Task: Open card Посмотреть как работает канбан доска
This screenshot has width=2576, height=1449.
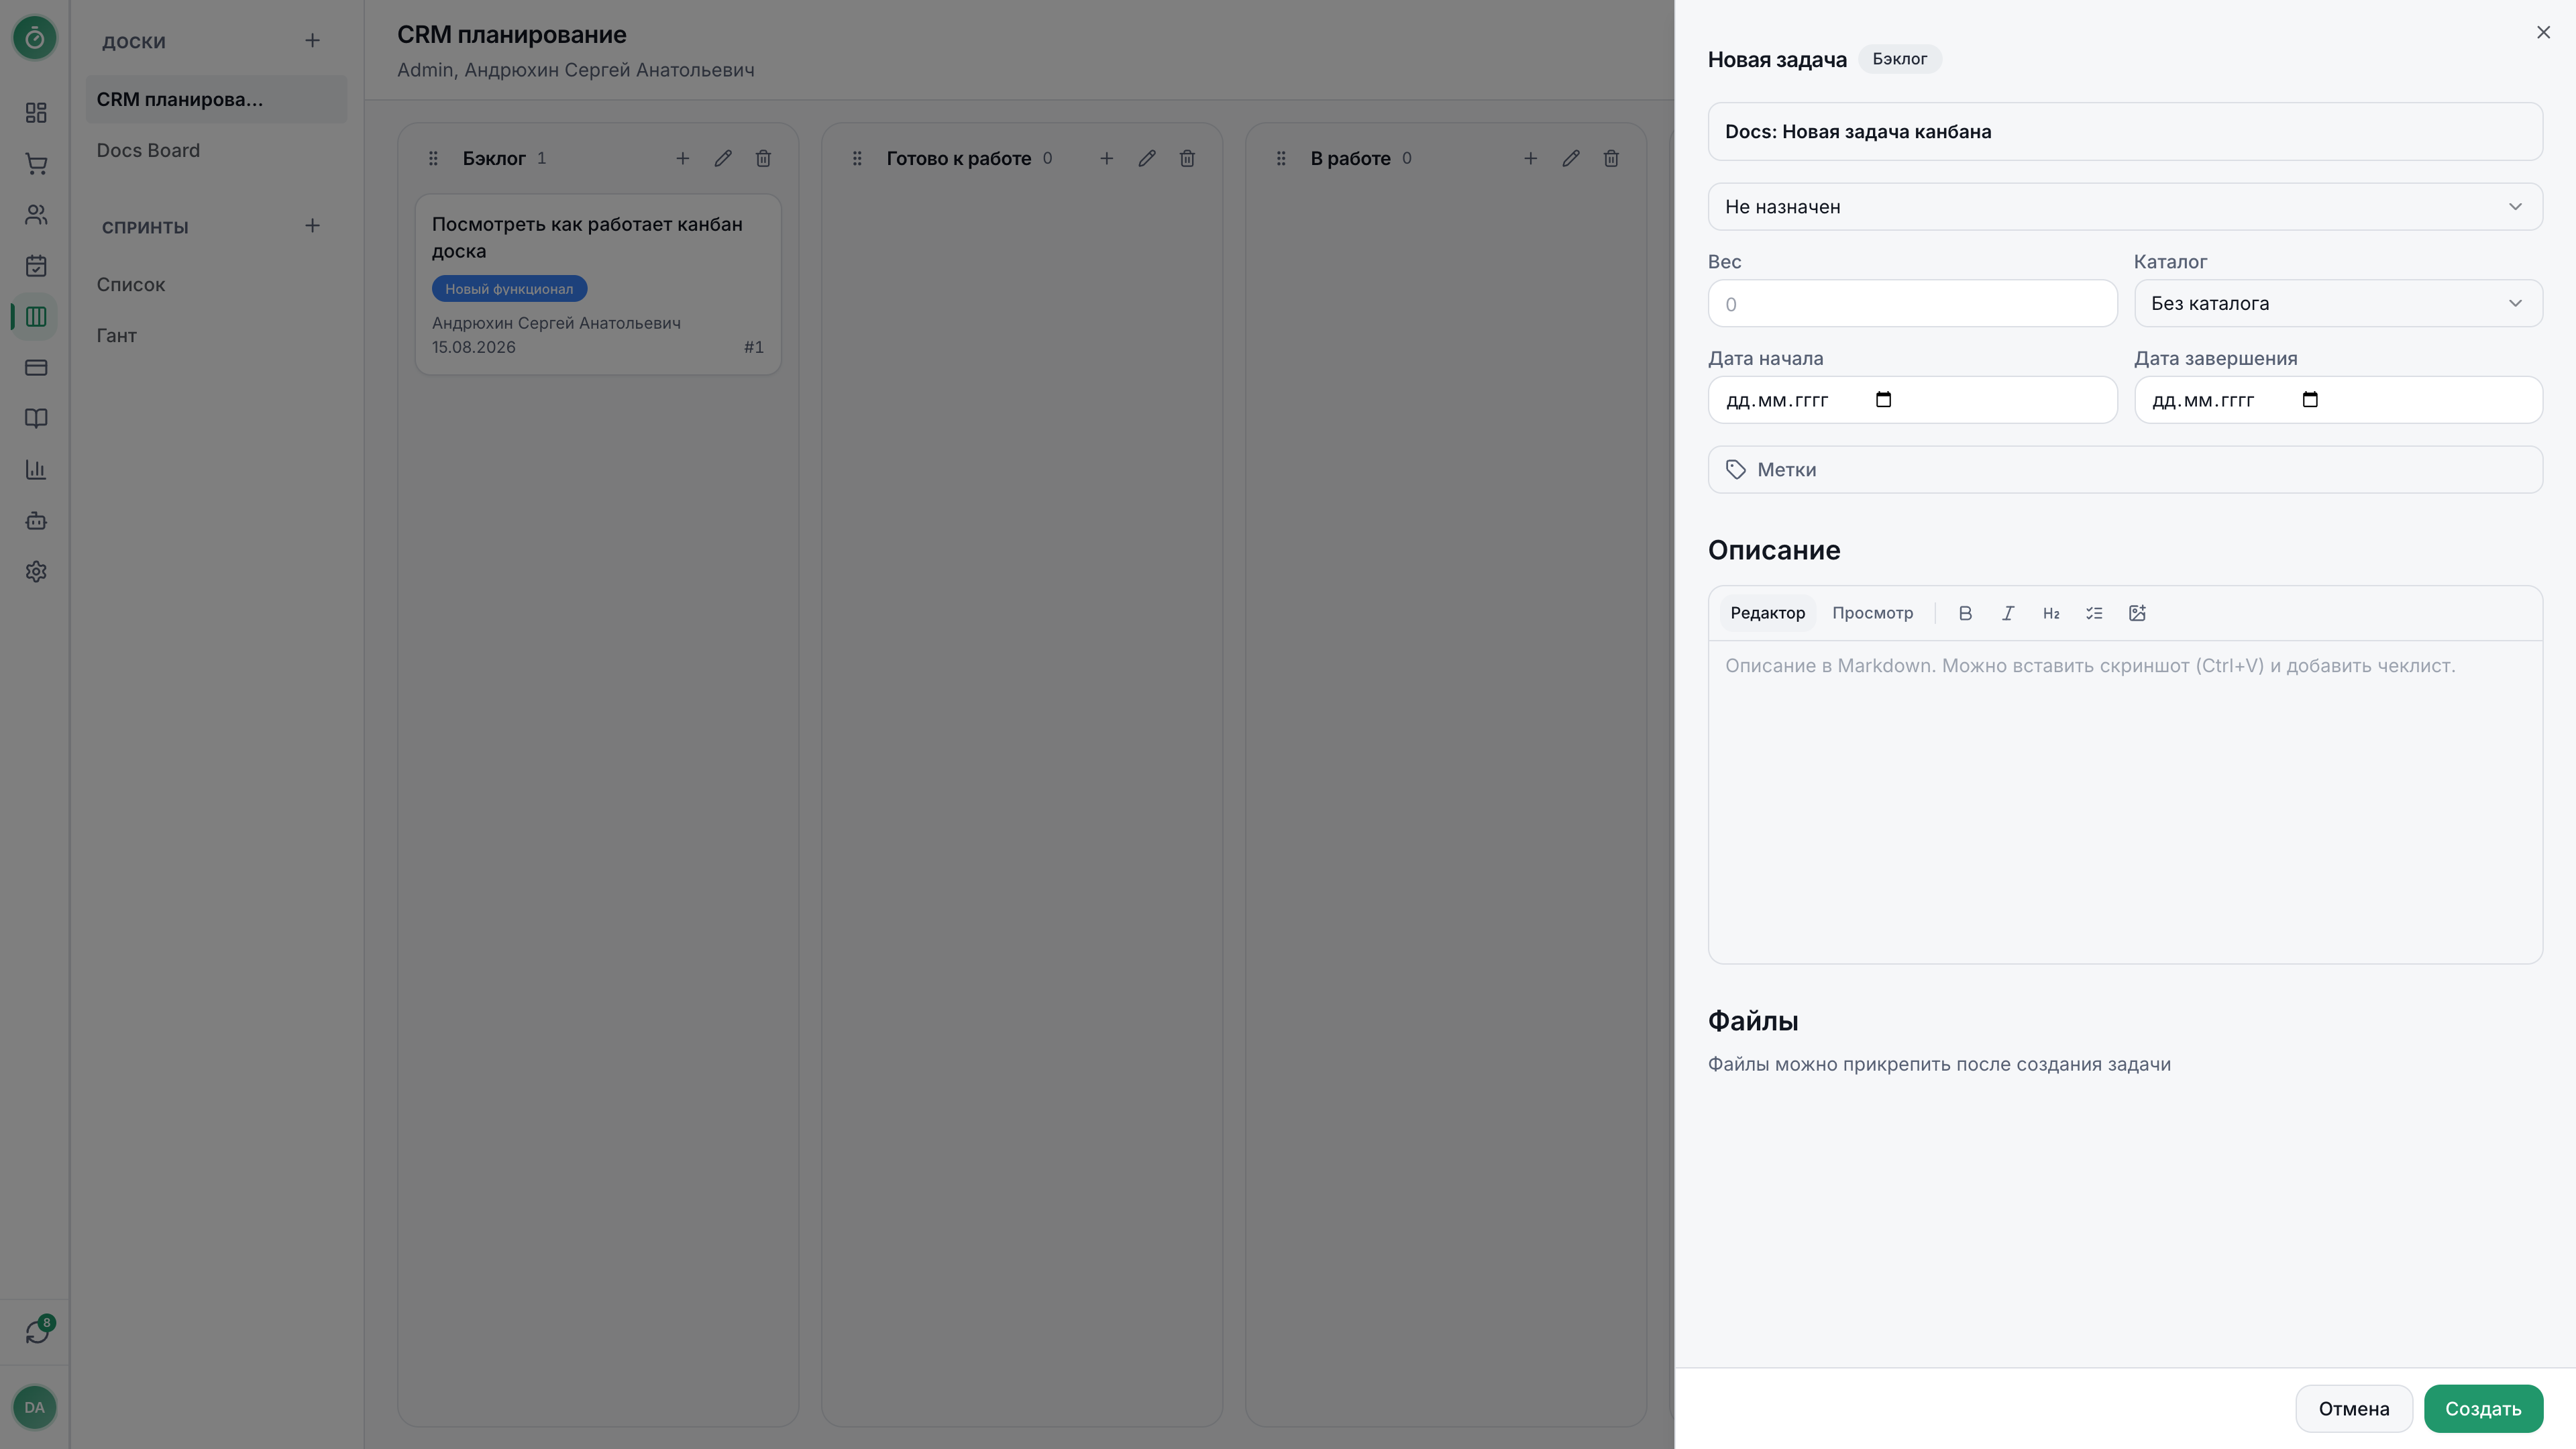Action: (x=598, y=285)
